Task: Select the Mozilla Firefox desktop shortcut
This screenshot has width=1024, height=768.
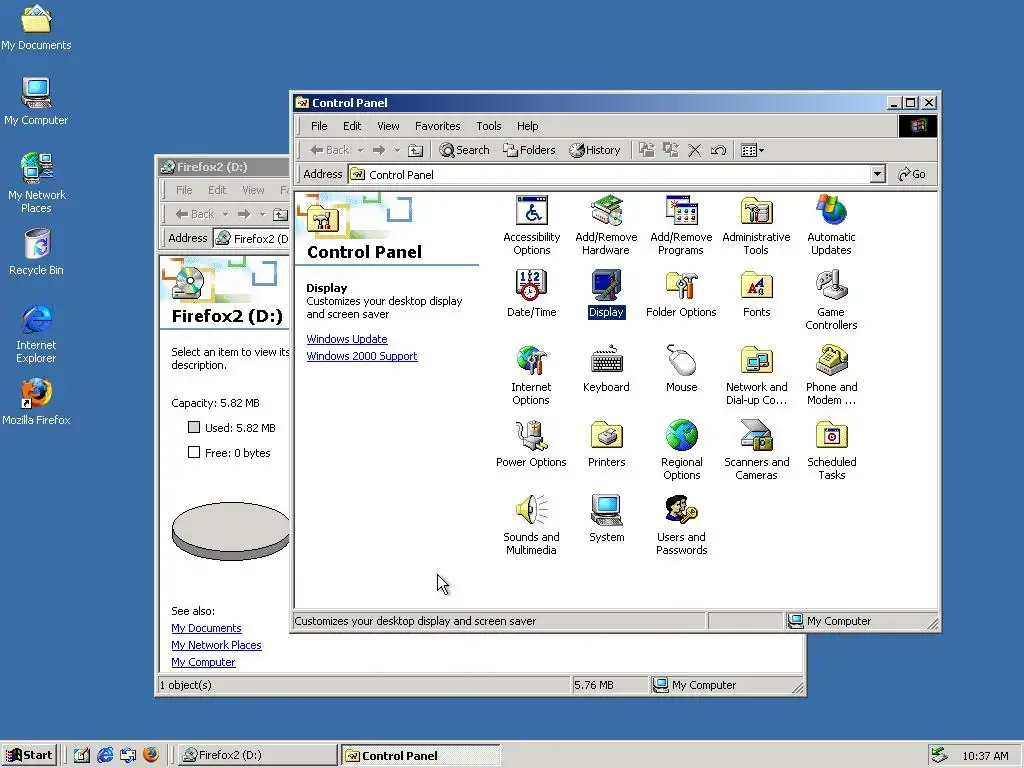Action: (37, 402)
